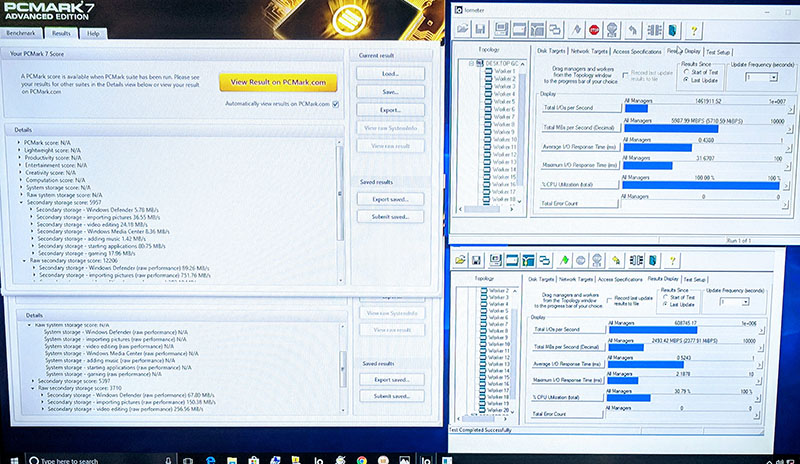Enable Record last update checkbox in lower Iometer
The width and height of the screenshot is (800, 464).
pyautogui.click(x=610, y=299)
